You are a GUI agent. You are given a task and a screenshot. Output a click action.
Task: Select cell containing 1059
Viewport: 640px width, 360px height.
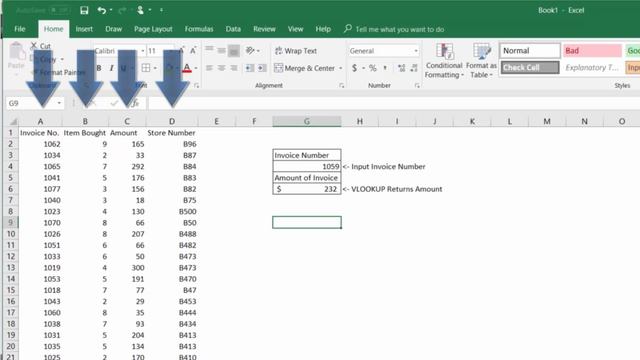307,166
